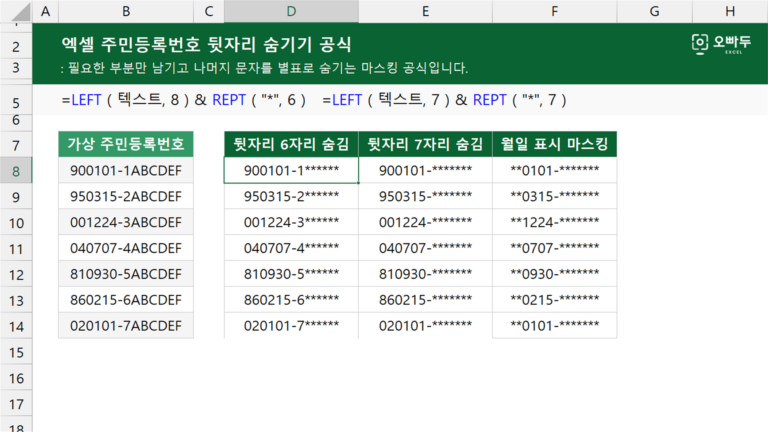
Task: Select cell 040707-4ABCDEF
Action: coord(126,248)
